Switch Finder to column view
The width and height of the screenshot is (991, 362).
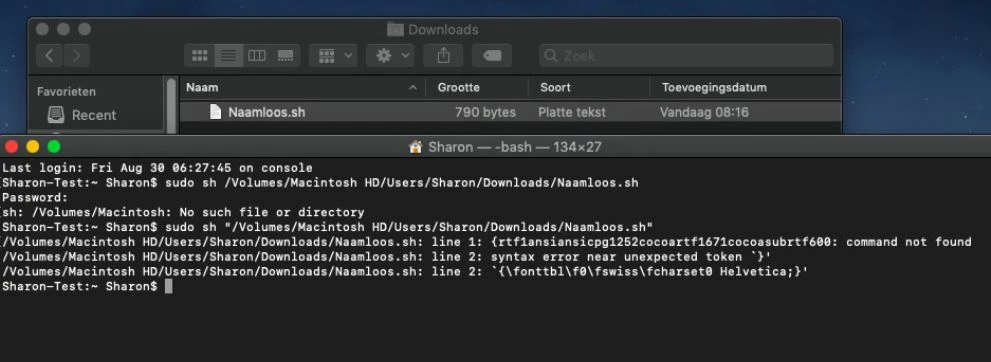257,56
